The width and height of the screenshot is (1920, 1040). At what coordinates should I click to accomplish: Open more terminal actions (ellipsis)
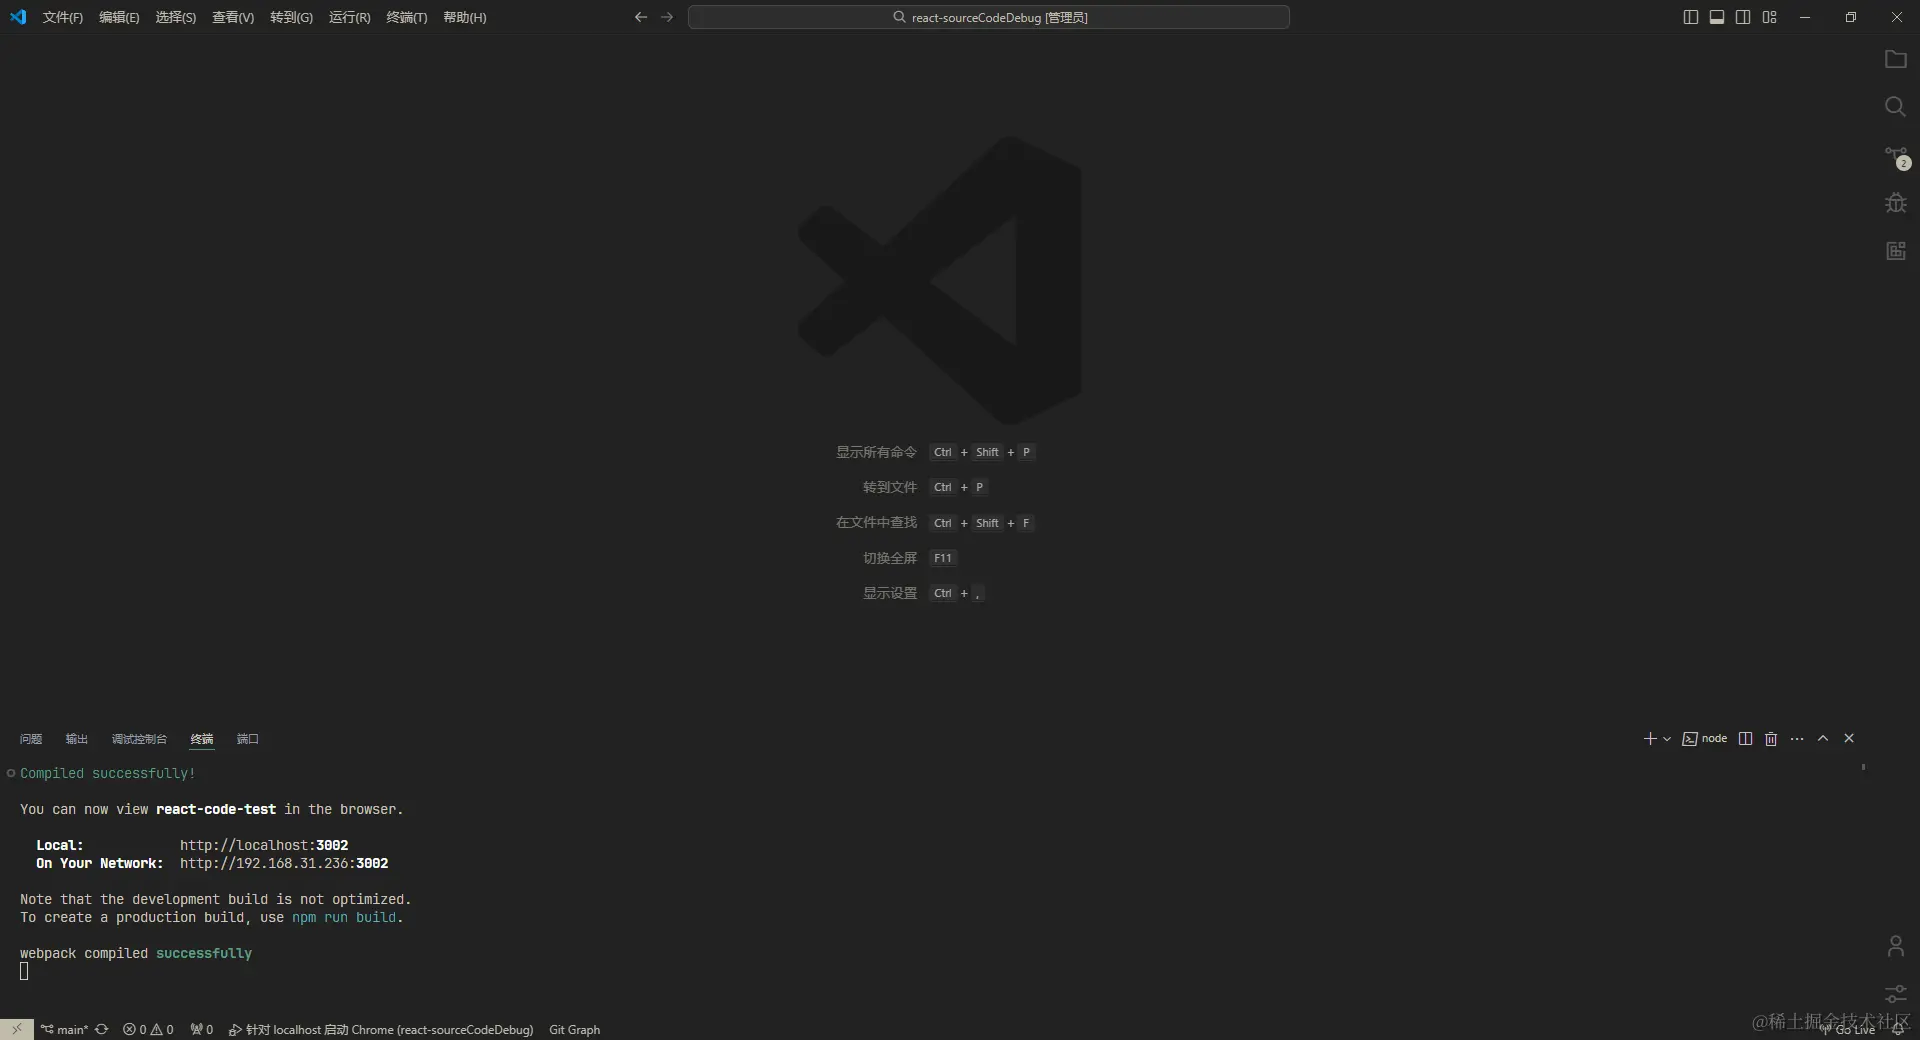1797,739
